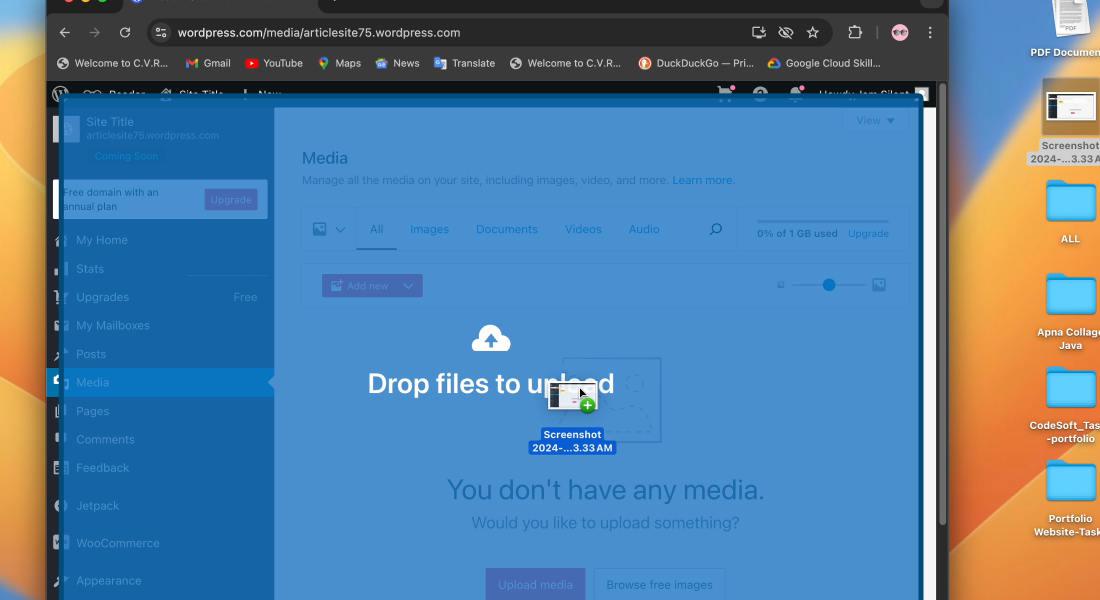Image resolution: width=1100 pixels, height=600 pixels.
Task: Click the Upgrade button in domain banner
Action: point(231,199)
